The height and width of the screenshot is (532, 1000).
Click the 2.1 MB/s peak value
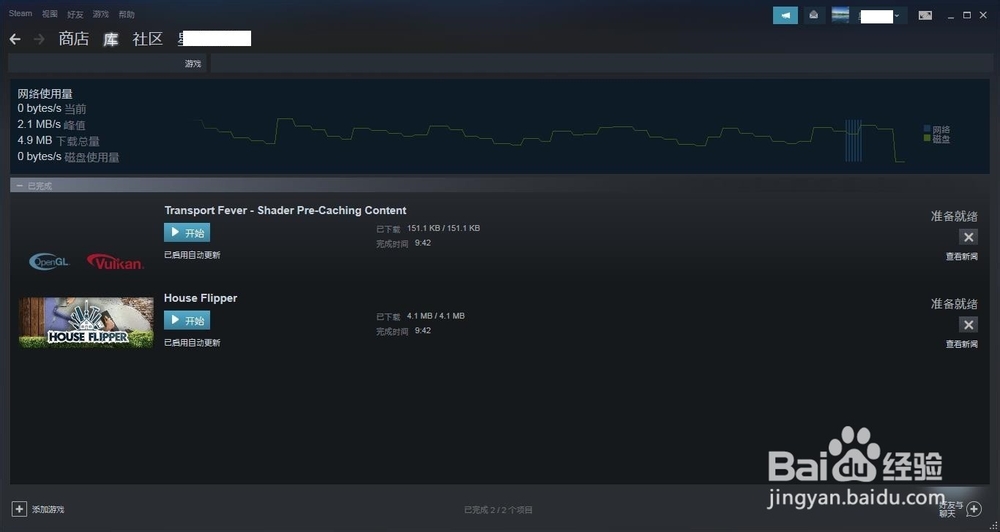coord(39,124)
